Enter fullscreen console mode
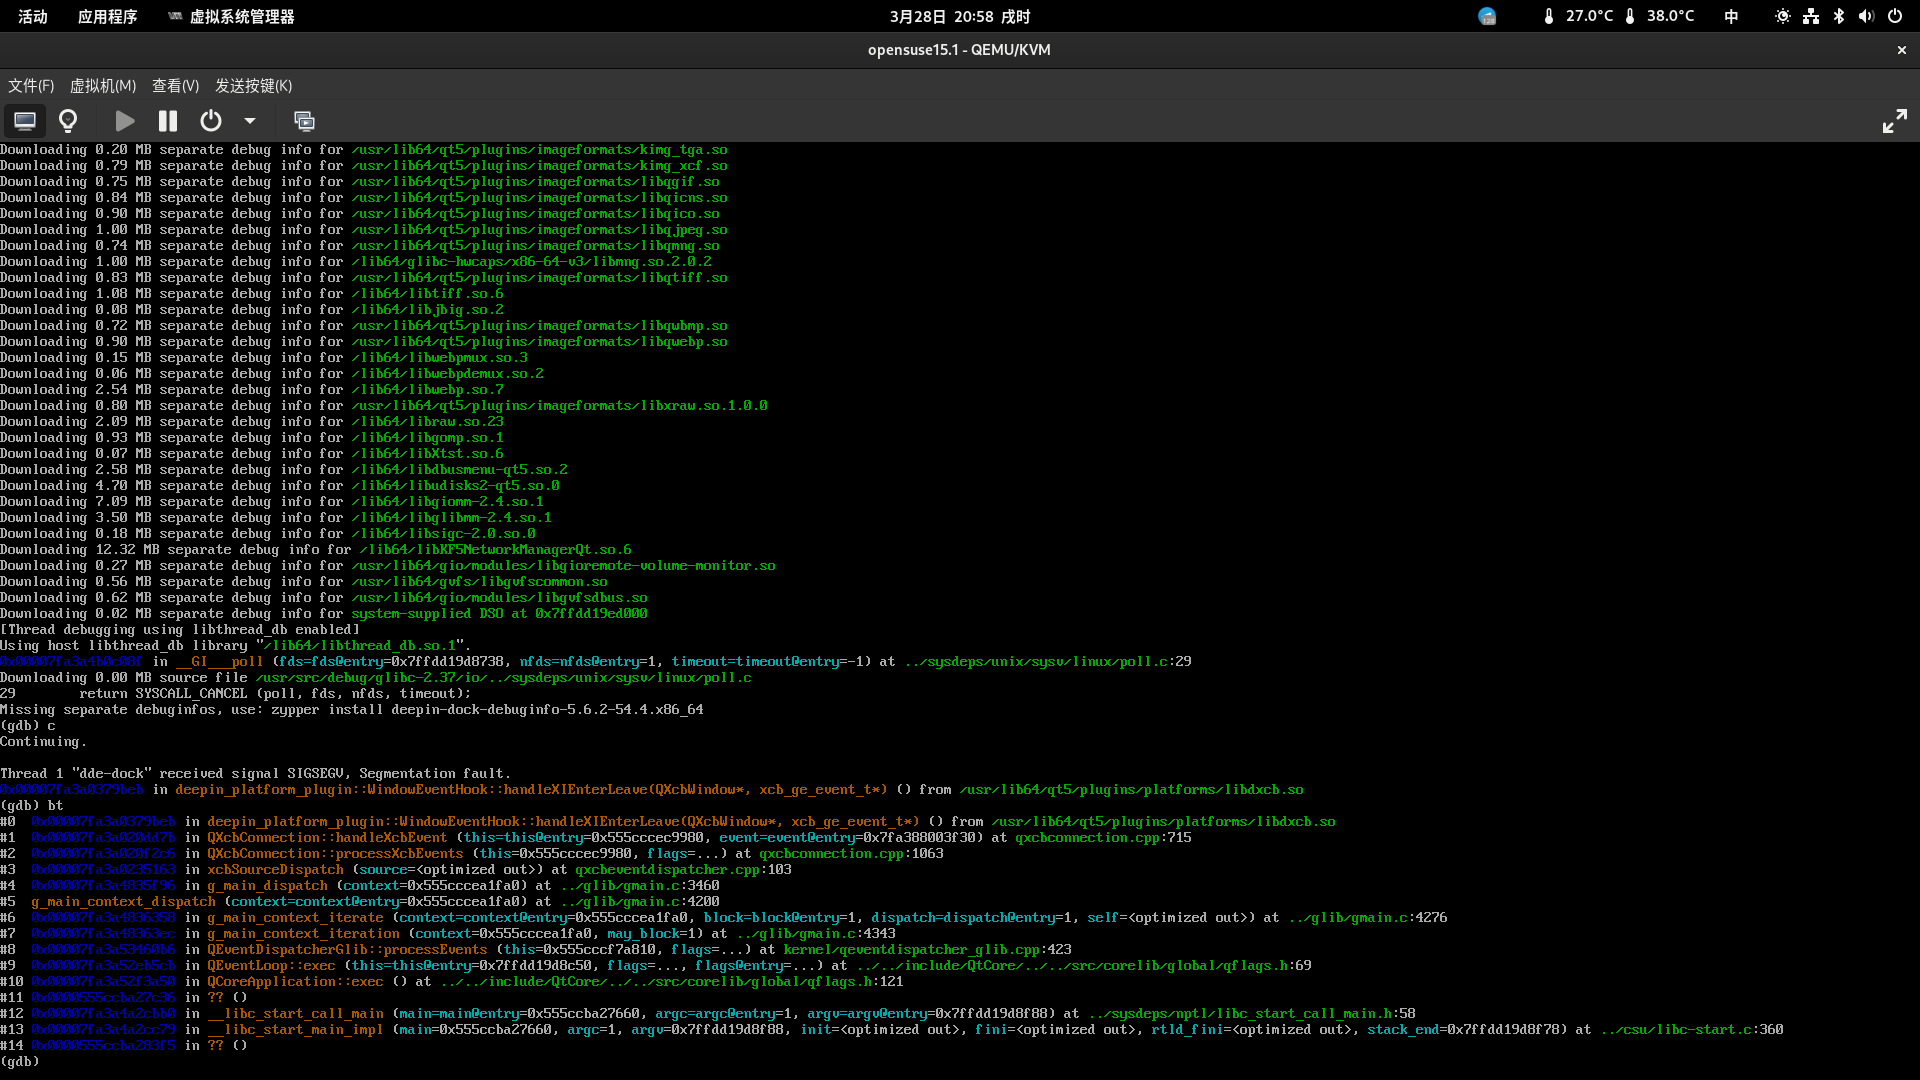Screen dimensions: 1920x1080 click(x=1895, y=120)
